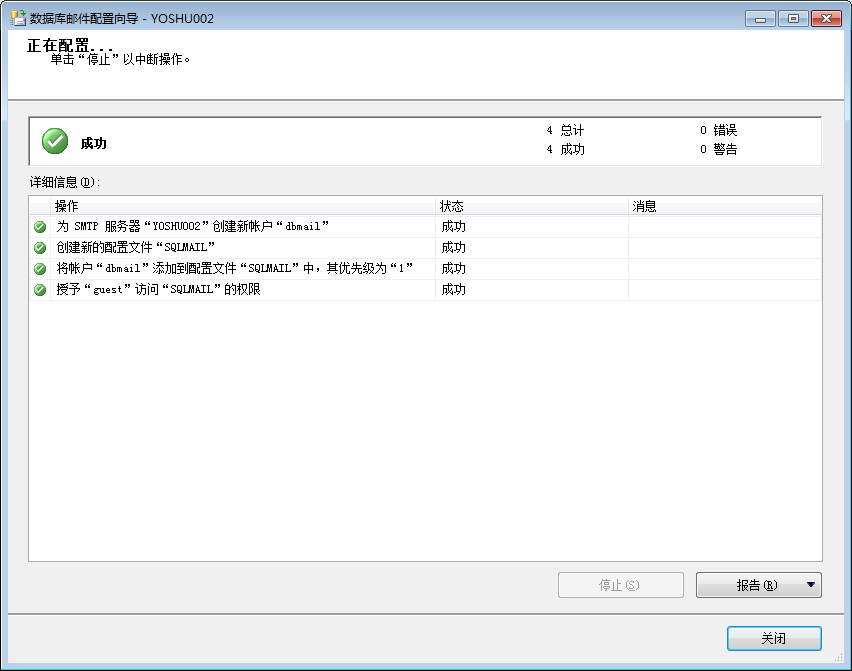
Task: Close the wizard with the title bar X
Action: coord(826,19)
